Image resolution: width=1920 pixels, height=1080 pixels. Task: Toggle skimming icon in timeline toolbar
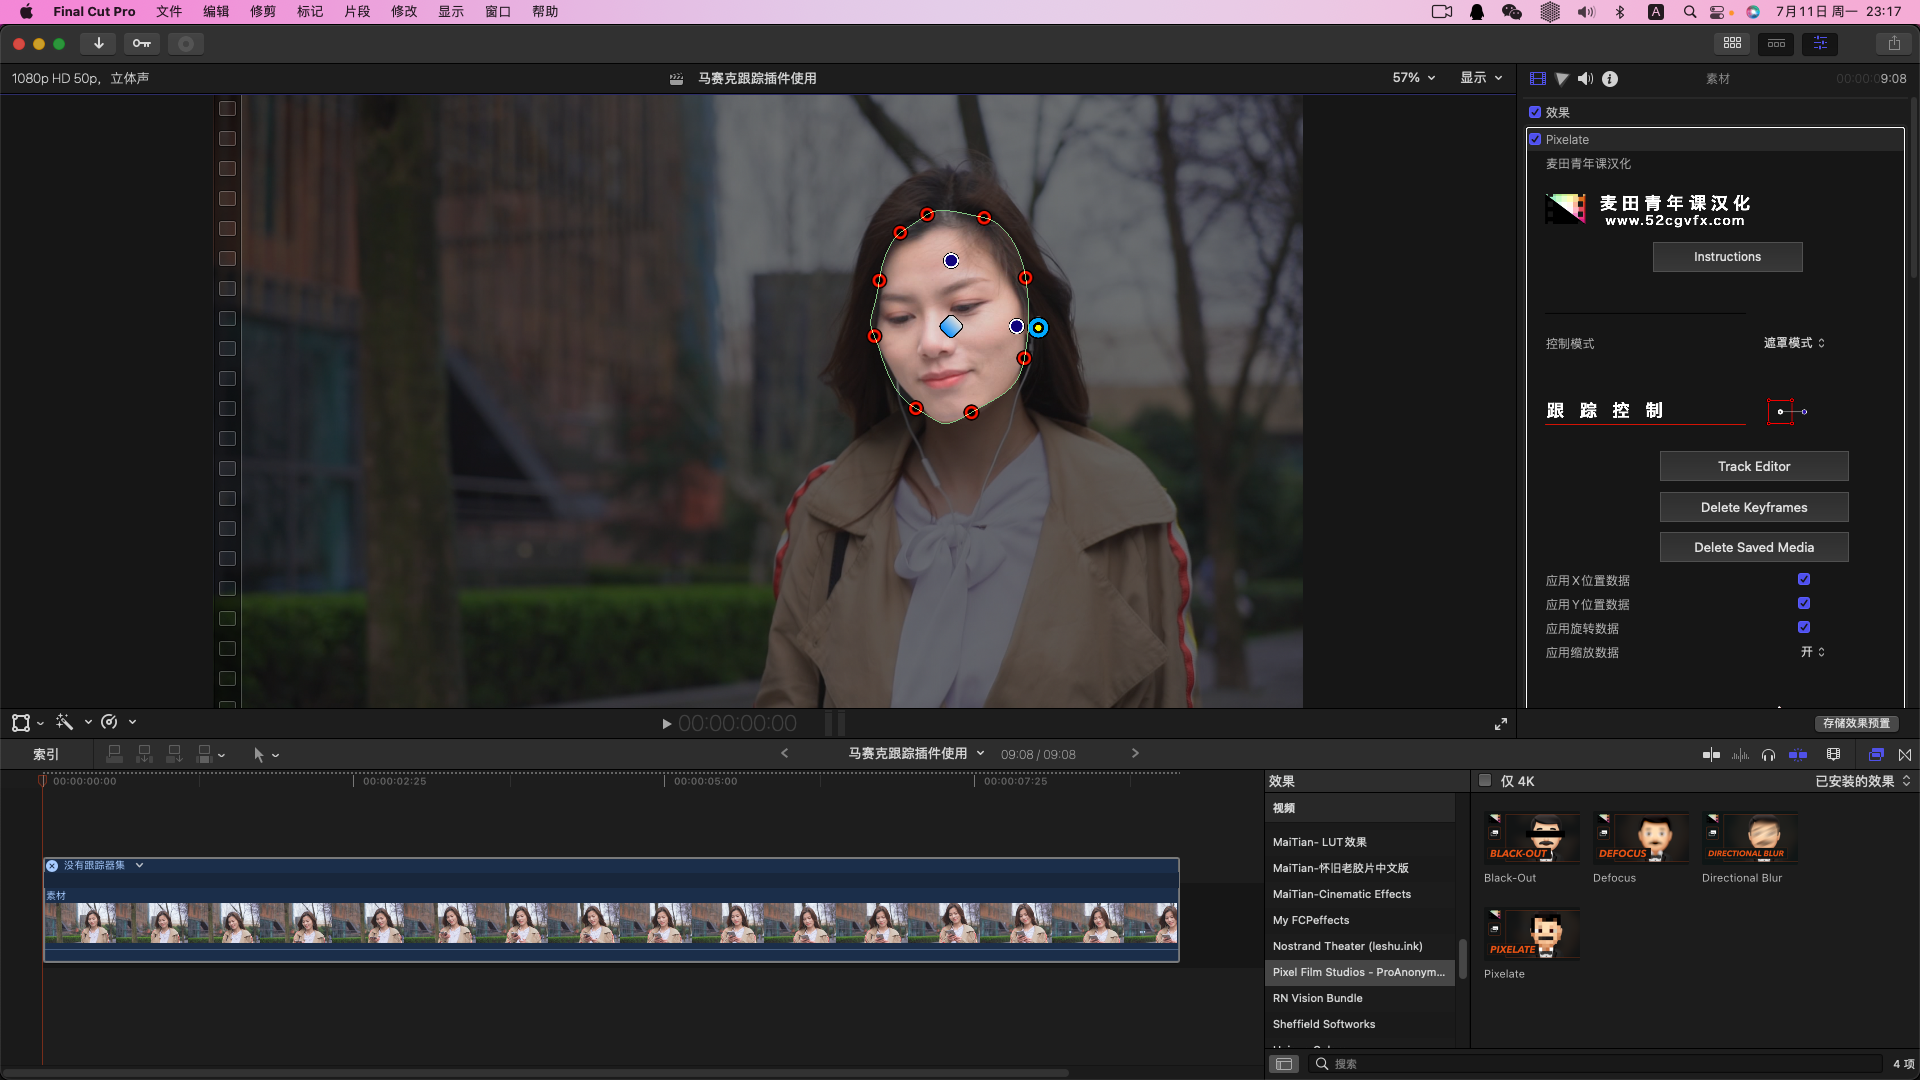(x=1711, y=754)
